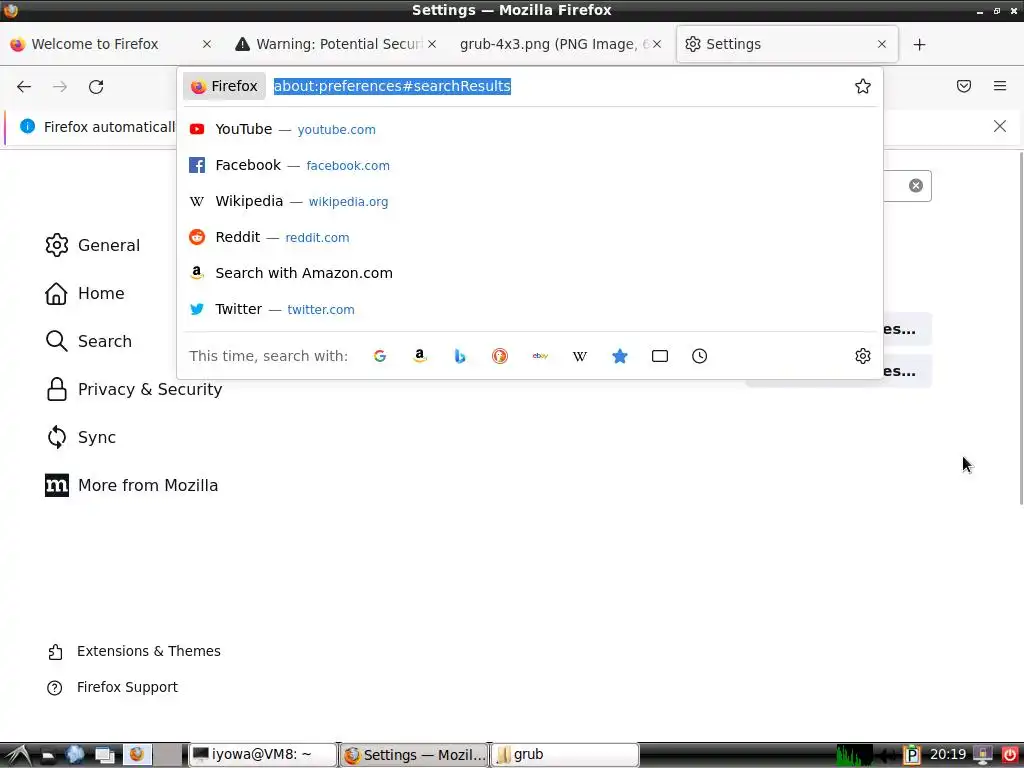Viewport: 1024px width, 768px height.
Task: Reload the current page
Action: [x=96, y=86]
